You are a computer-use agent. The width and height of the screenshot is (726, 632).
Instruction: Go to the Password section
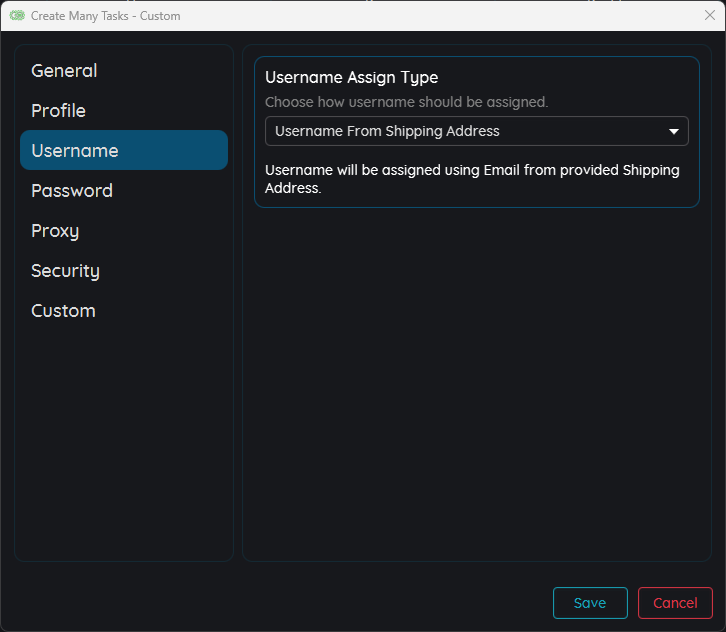(x=72, y=191)
